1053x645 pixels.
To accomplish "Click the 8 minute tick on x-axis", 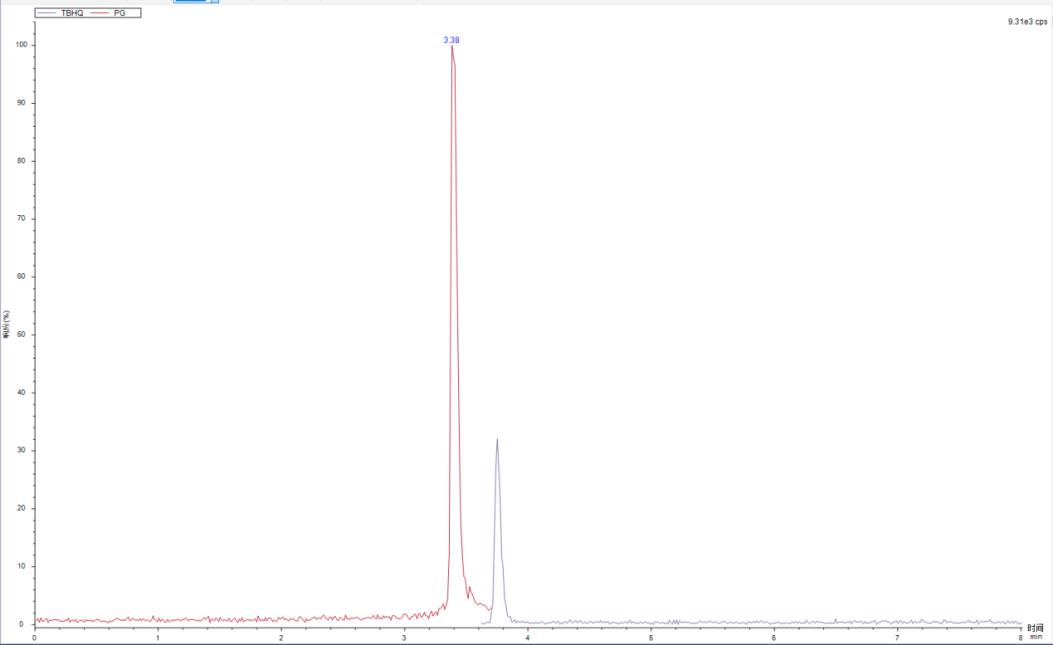I will point(1020,637).
